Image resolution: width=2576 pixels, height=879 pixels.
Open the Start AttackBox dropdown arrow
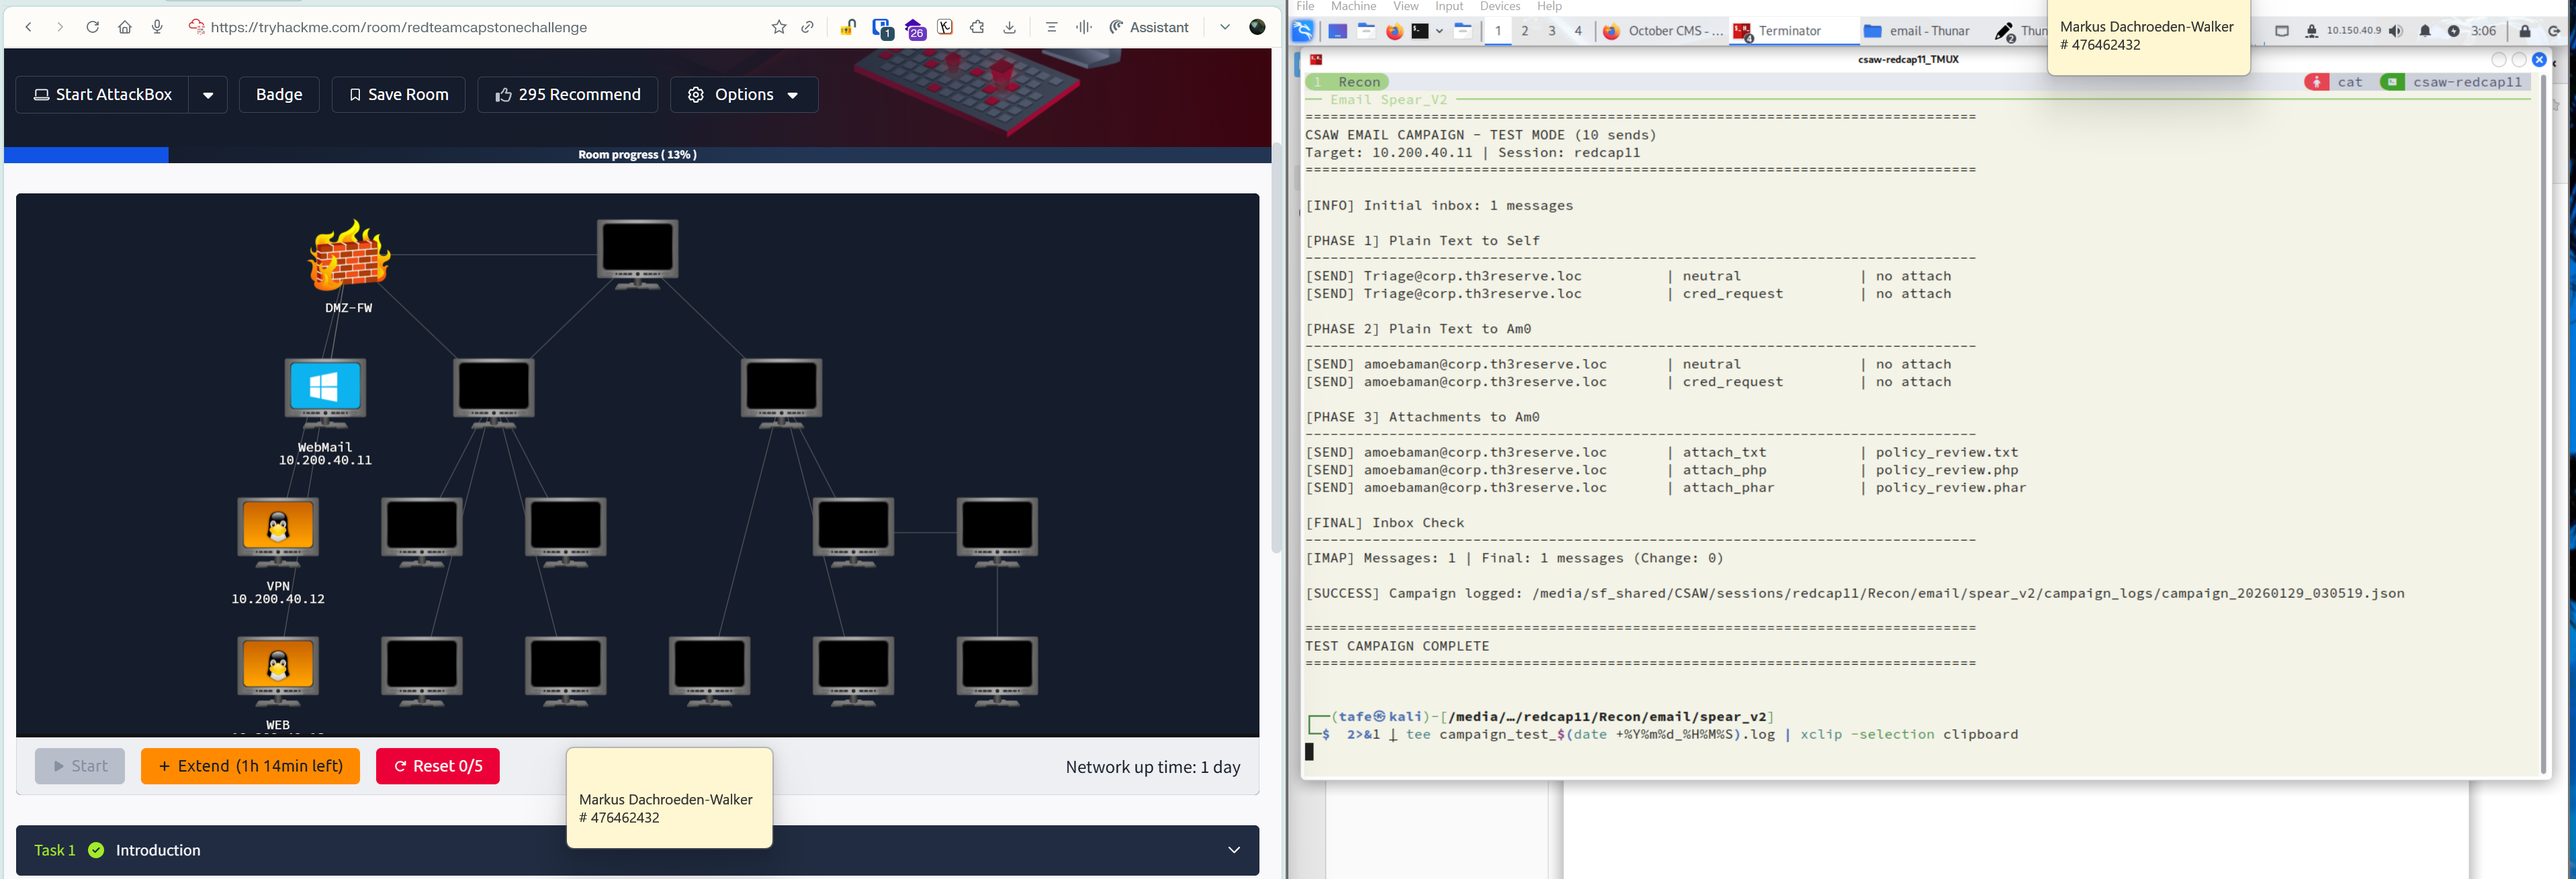point(208,95)
